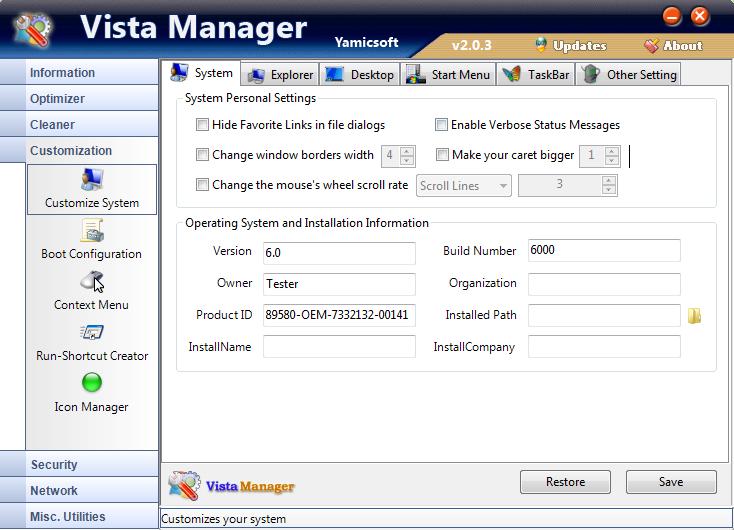
Task: Switch to the System tab
Action: click(202, 73)
